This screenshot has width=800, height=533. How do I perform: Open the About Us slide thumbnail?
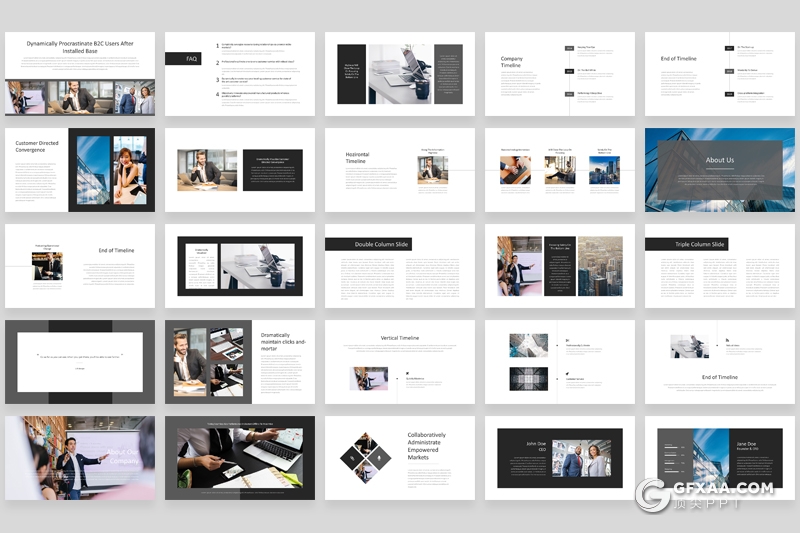tap(719, 169)
